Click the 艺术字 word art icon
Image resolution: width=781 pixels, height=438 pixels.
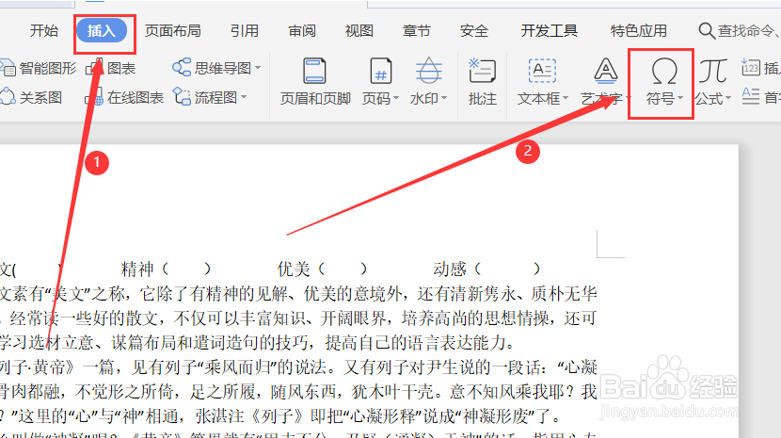[x=606, y=71]
